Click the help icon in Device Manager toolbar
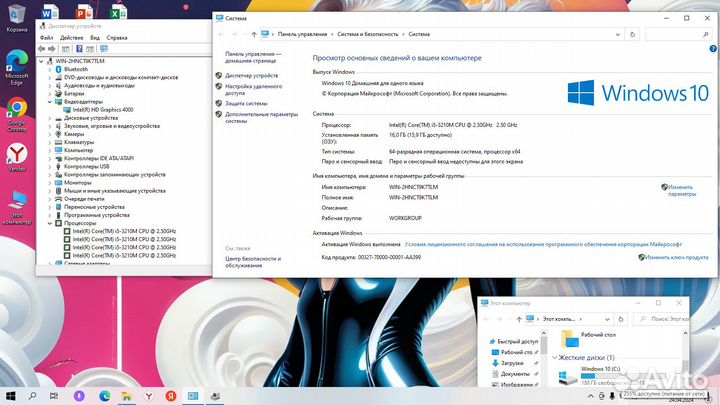The width and height of the screenshot is (720, 405). click(x=79, y=49)
